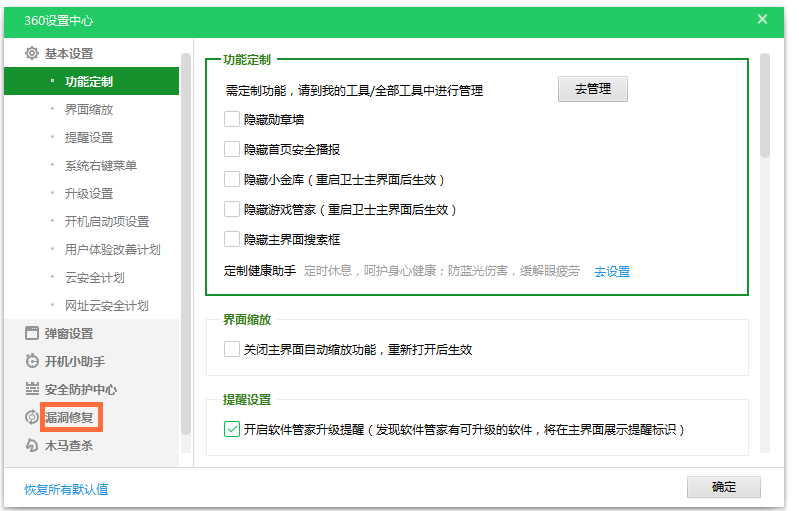Open 升级设置 sidebar entry
799x511 pixels.
(x=89, y=194)
